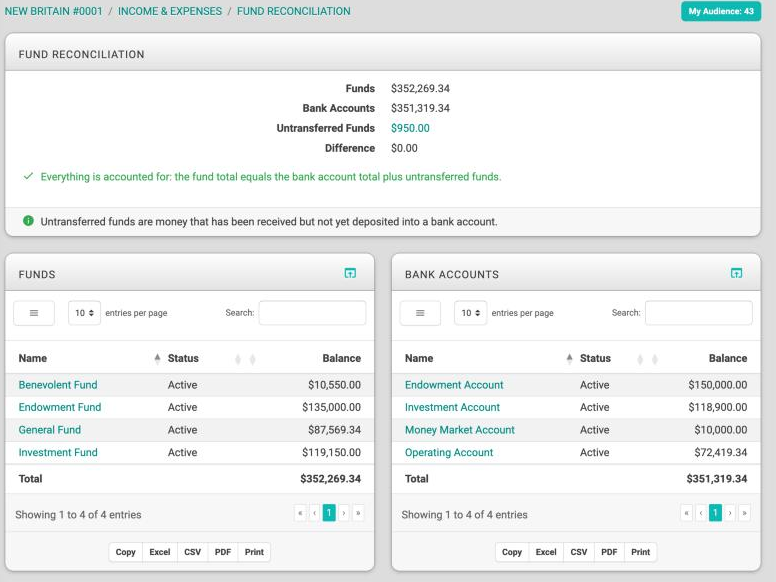Open Bank Accounts entries per page dropdown
The width and height of the screenshot is (776, 582).
point(471,313)
